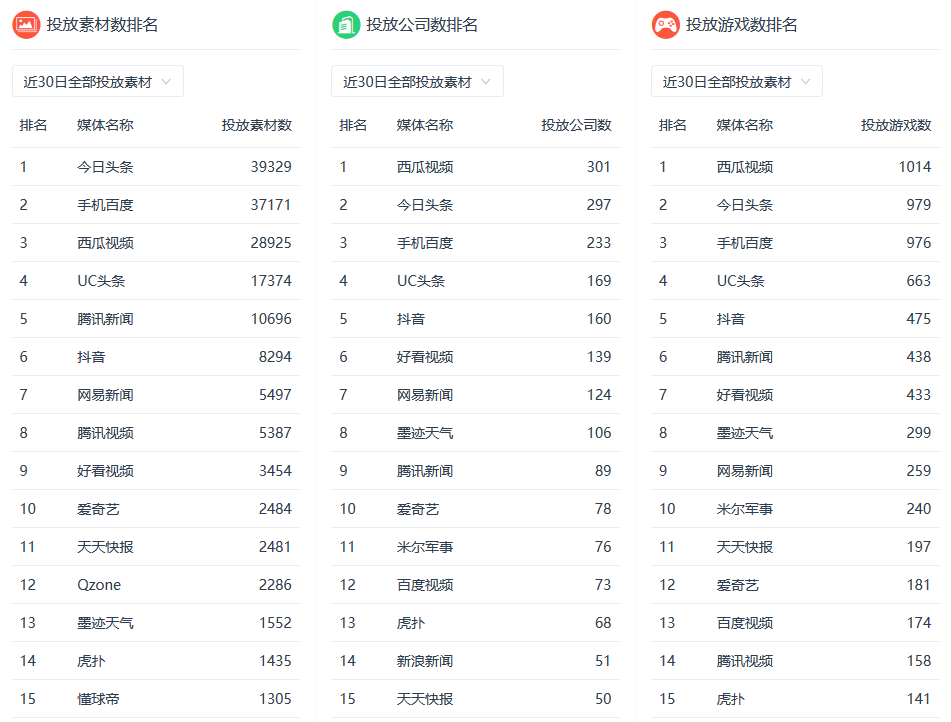The height and width of the screenshot is (722, 951).
Task: Click the game controller icon beside 投放游戏数排名
Action: (665, 25)
